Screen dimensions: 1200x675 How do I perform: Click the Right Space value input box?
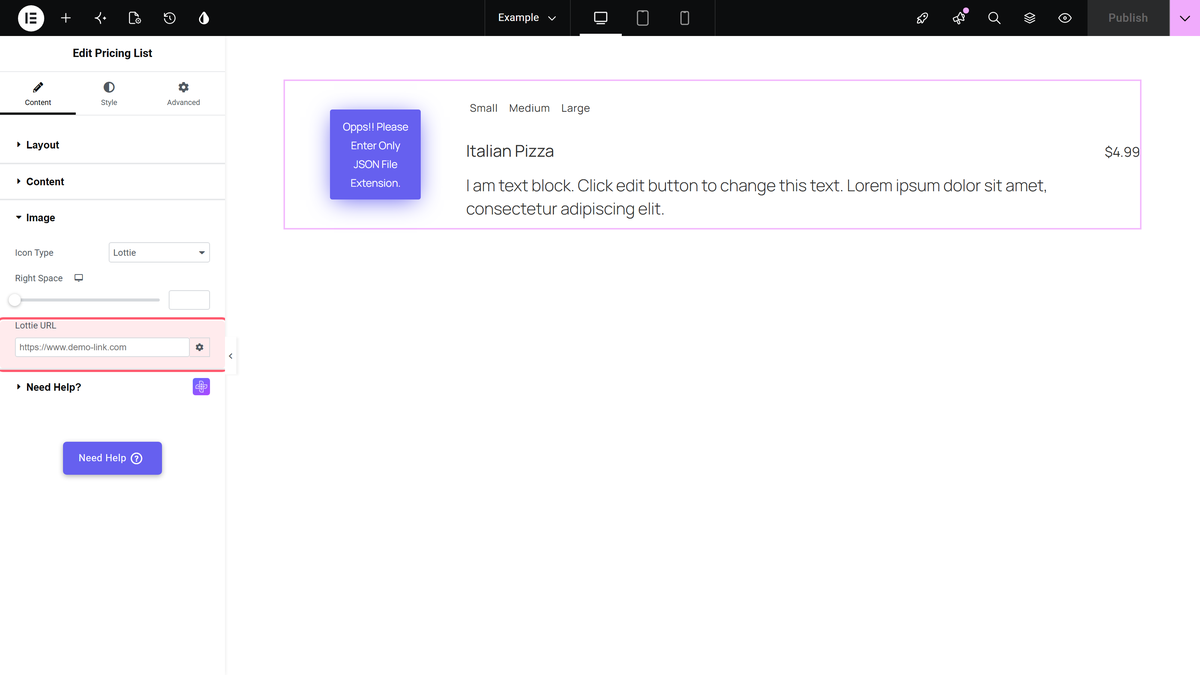189,300
